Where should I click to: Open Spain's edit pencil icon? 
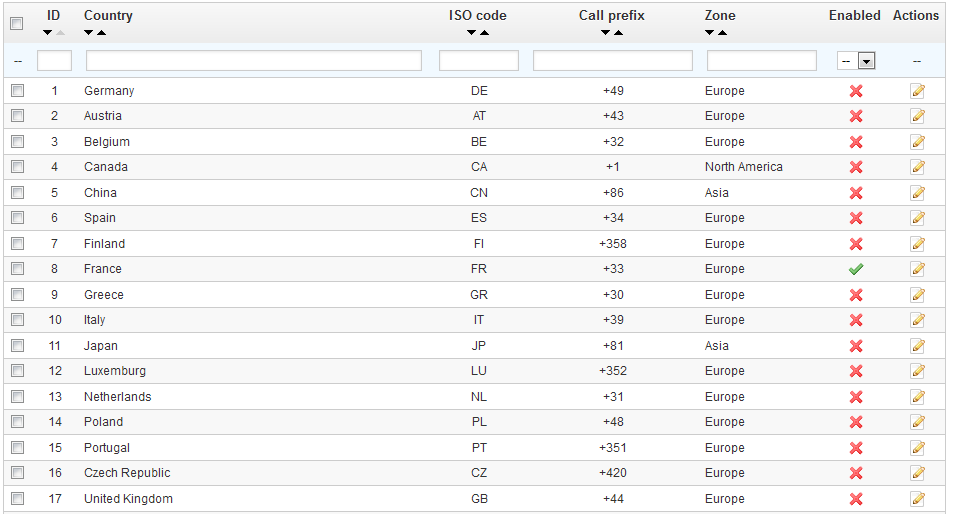917,218
